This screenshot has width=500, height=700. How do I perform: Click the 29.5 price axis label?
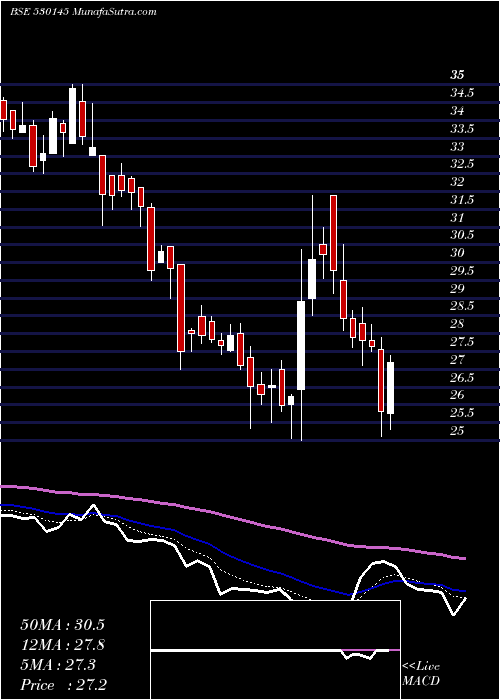[462, 271]
